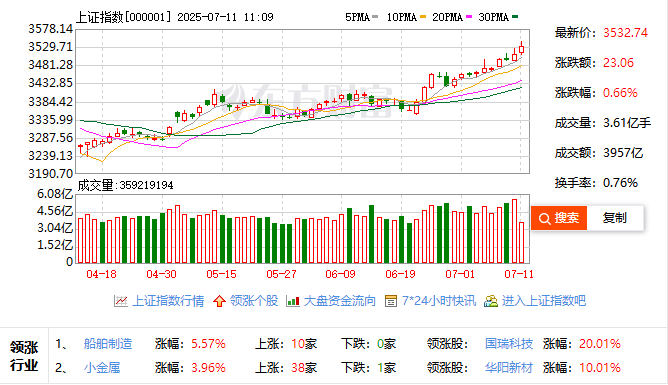The image size is (668, 385).
Task: Click 上涨 10家 in 船舶制造 row
Action: tap(286, 344)
